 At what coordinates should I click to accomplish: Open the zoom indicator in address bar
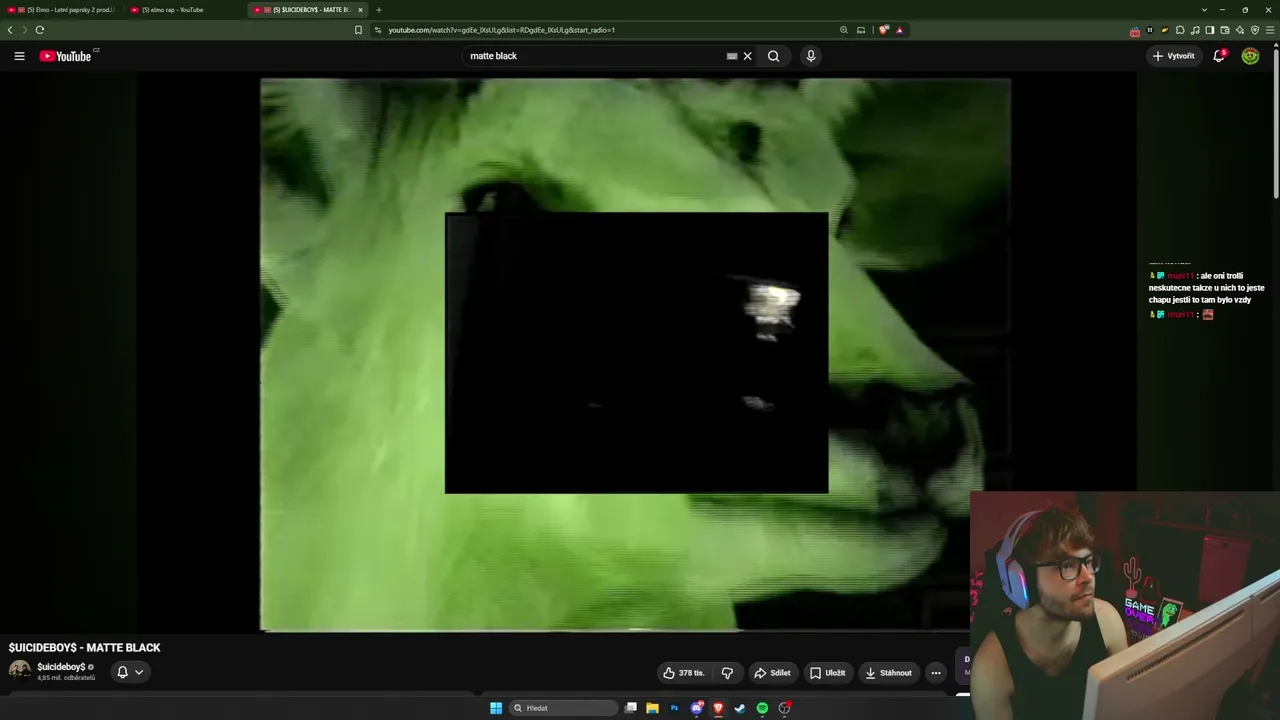coord(844,30)
